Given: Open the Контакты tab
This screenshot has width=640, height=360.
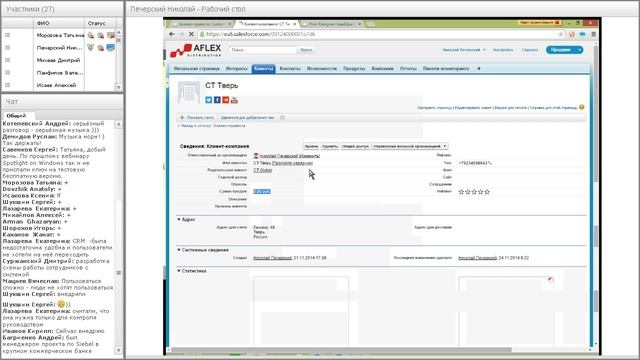Looking at the screenshot, I should pos(290,69).
